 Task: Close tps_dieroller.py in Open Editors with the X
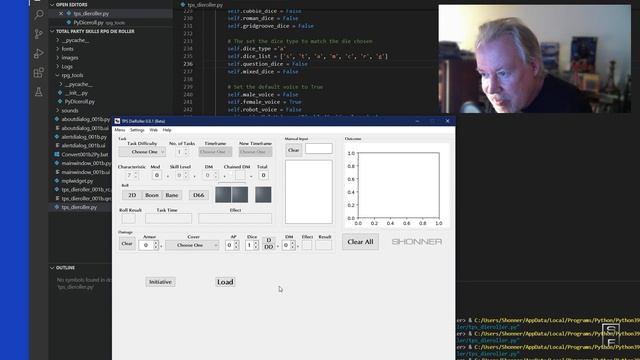coord(61,13)
